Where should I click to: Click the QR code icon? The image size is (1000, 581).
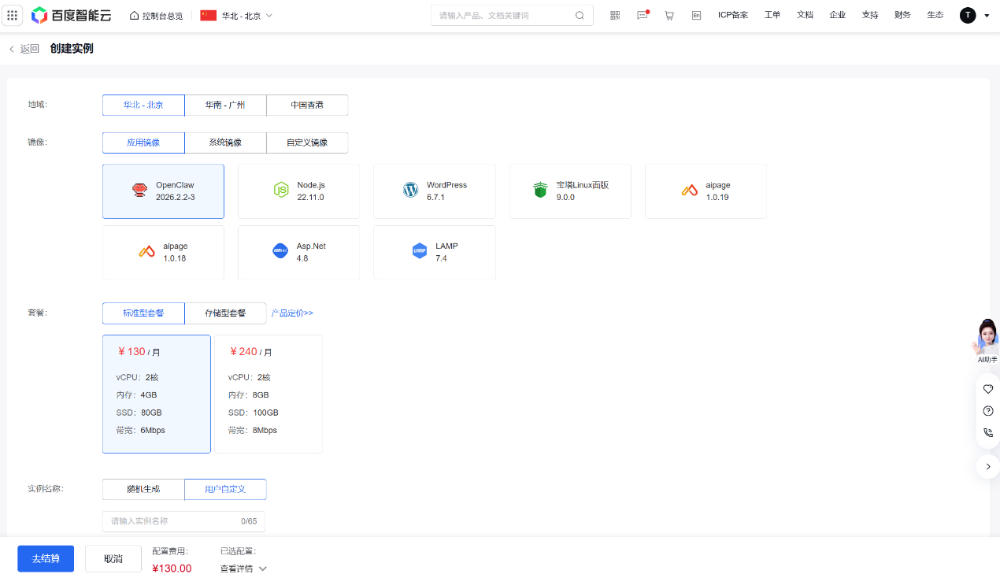(x=615, y=15)
